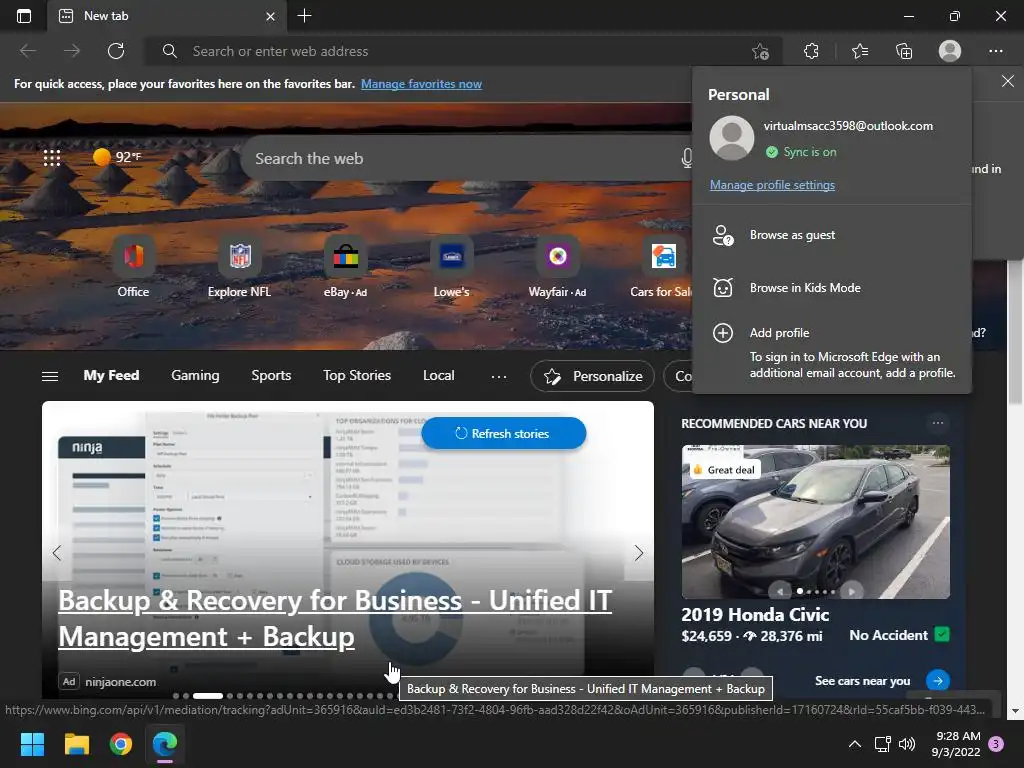Select Browse as guest

[x=831, y=235]
